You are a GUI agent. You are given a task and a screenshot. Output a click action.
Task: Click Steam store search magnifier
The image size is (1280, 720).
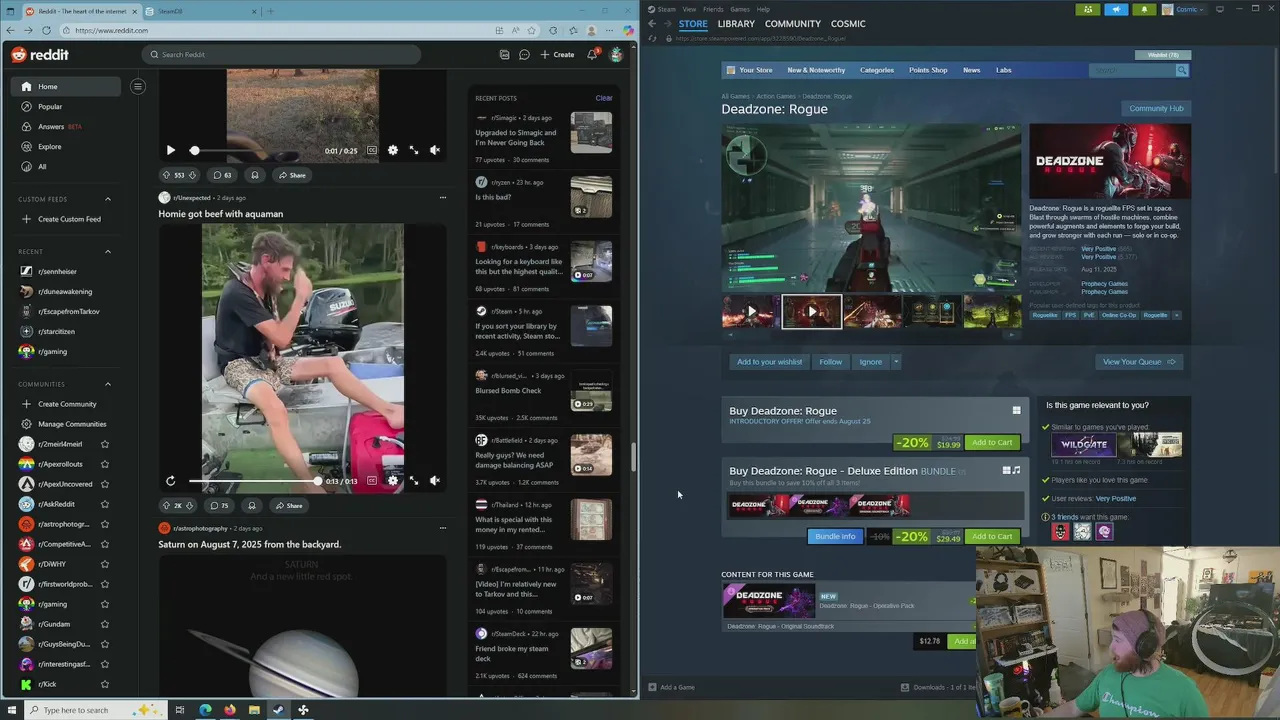[1182, 70]
